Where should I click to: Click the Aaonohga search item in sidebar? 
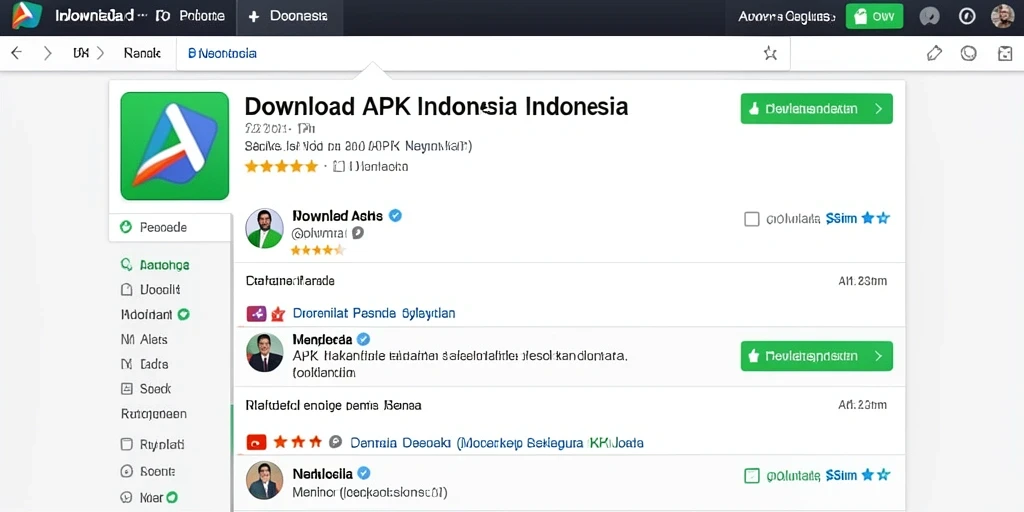(155, 265)
